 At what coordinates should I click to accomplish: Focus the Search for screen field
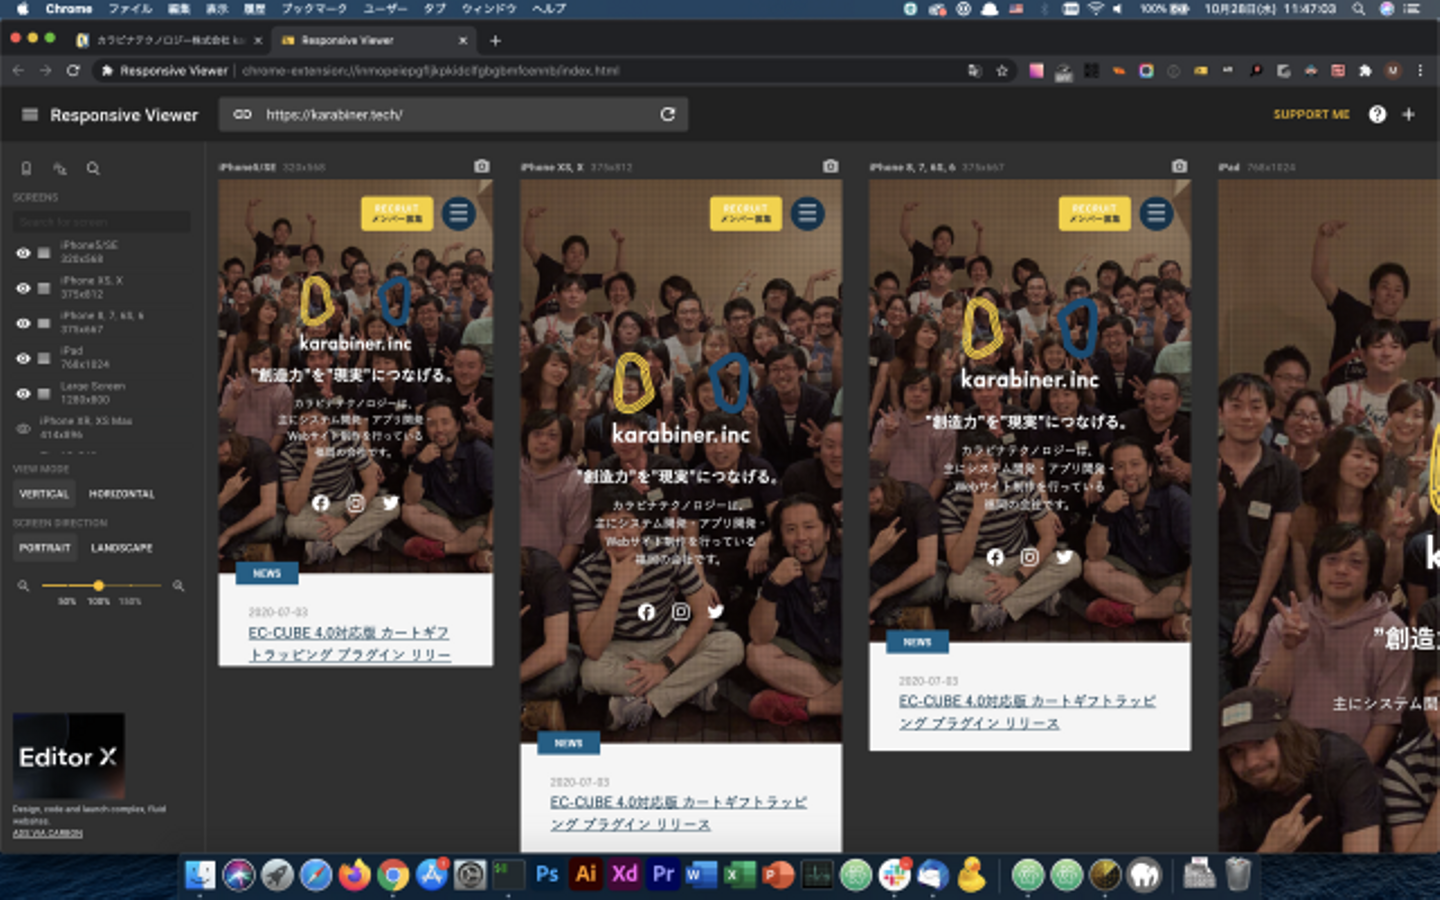point(101,221)
